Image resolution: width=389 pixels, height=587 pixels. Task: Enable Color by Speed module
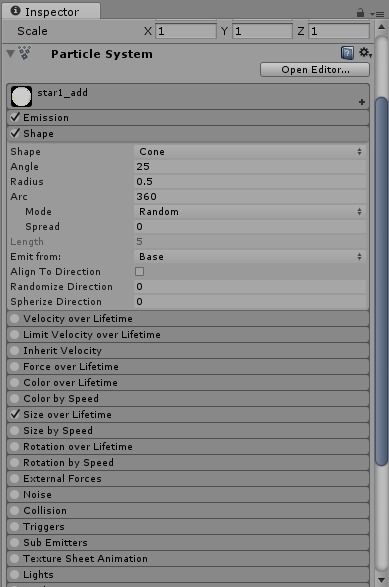coord(15,398)
